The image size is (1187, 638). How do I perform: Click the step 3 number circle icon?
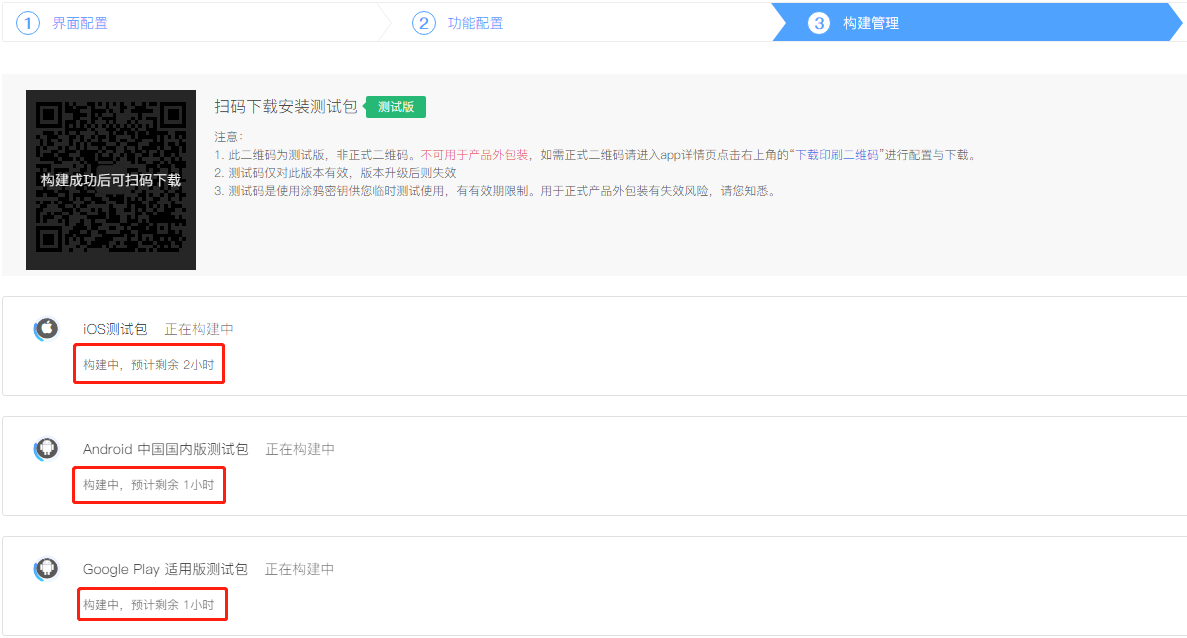819,23
